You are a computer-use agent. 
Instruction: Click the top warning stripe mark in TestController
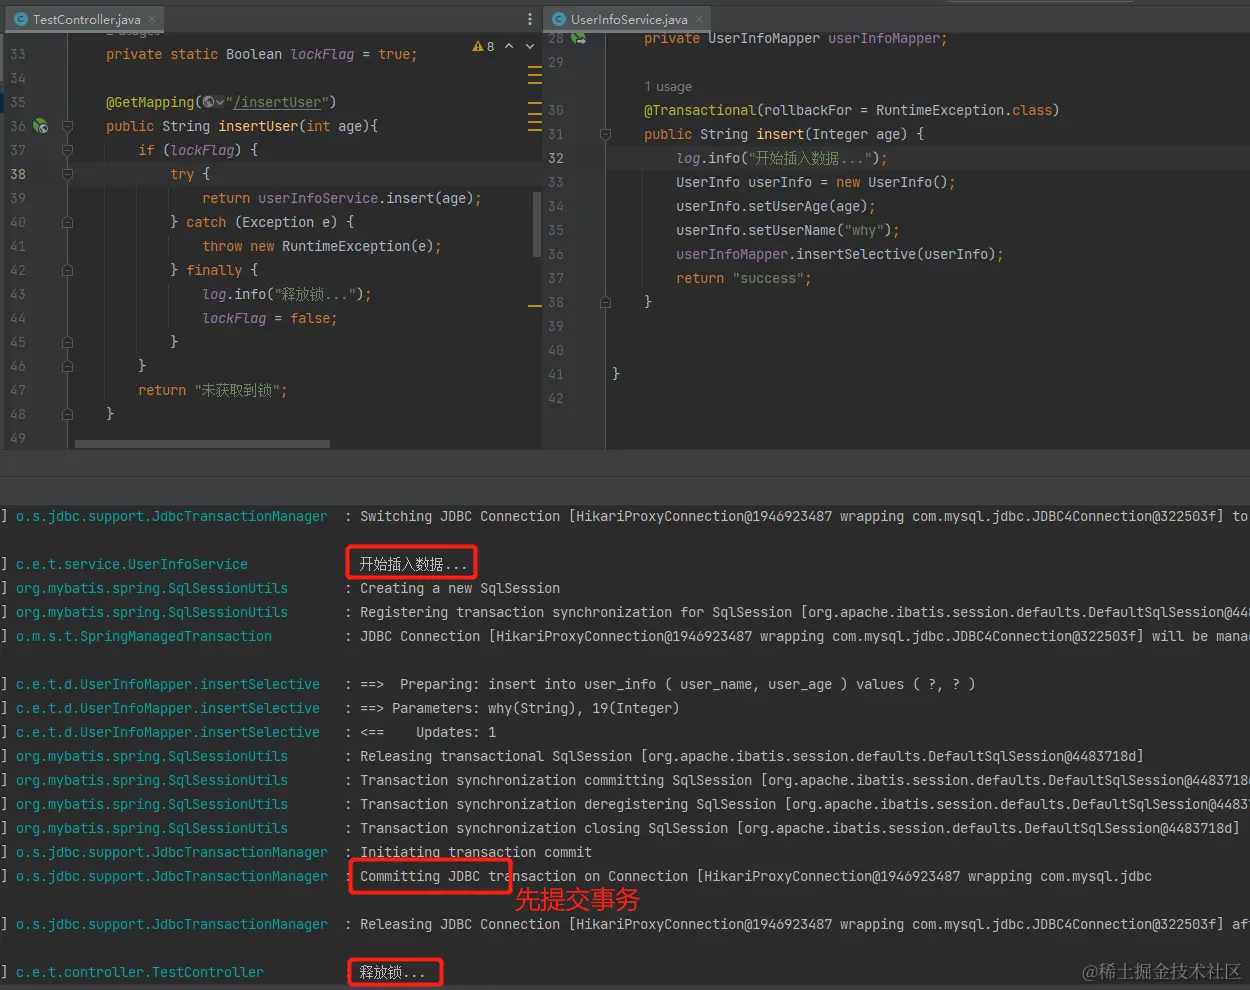pos(535,69)
